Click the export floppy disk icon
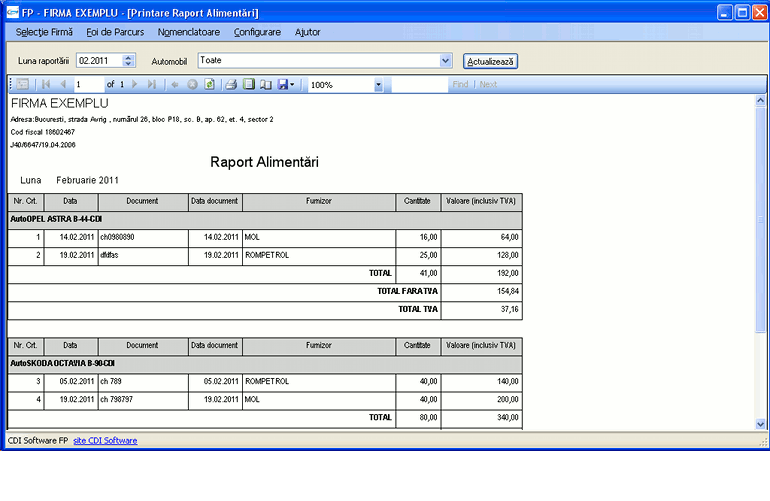The width and height of the screenshot is (770, 501). pos(283,84)
